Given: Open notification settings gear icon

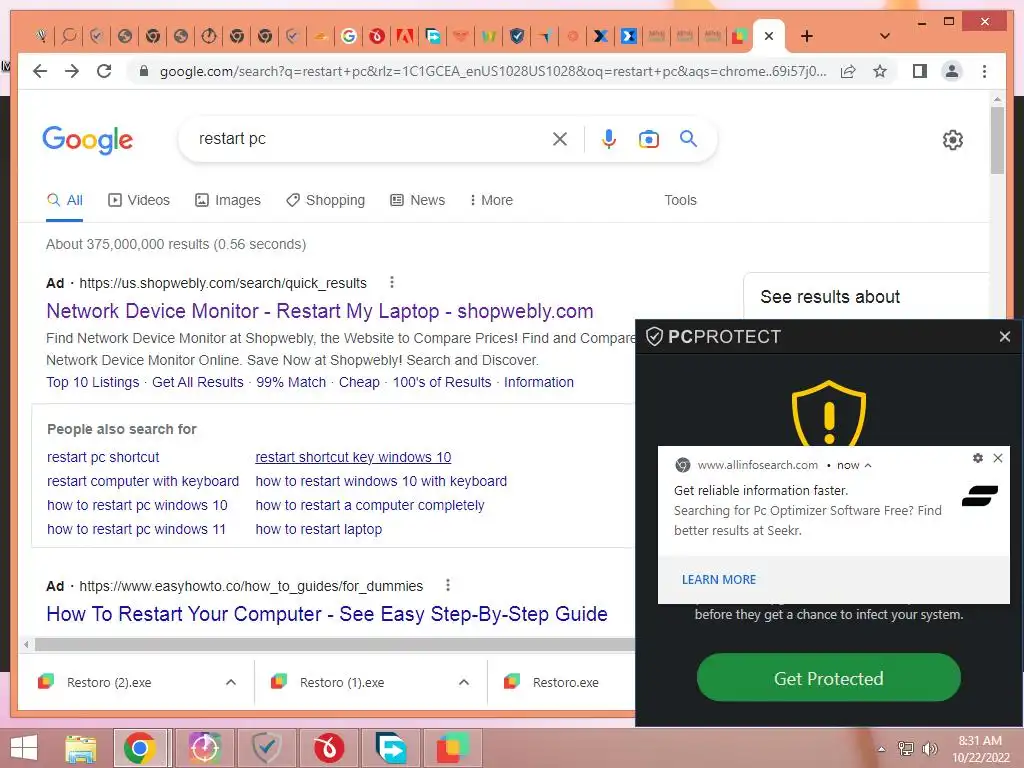Looking at the screenshot, I should point(978,458).
